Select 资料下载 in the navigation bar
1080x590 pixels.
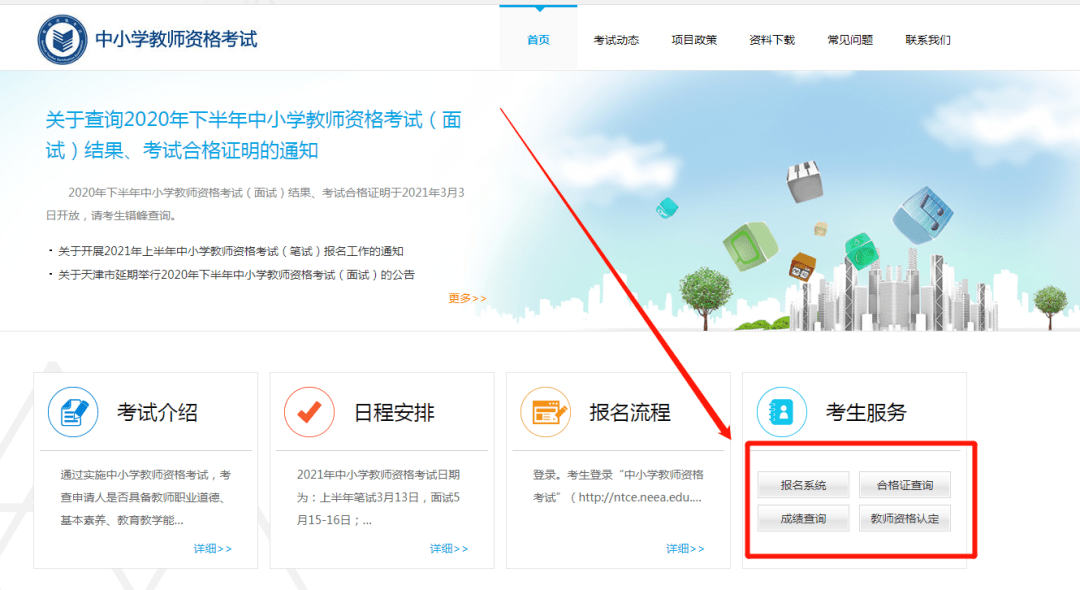[x=772, y=40]
